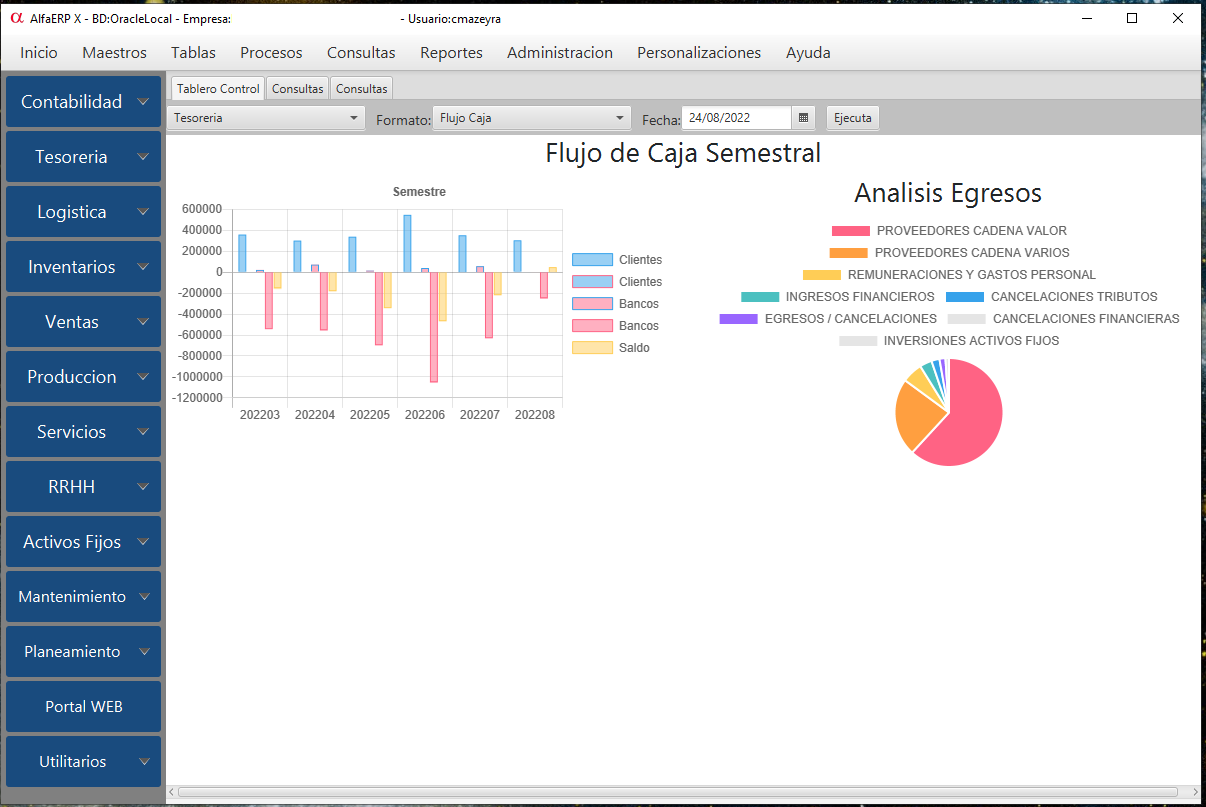Open the Tesoreria module dropdown
Image resolution: width=1206 pixels, height=807 pixels.
tap(266, 118)
